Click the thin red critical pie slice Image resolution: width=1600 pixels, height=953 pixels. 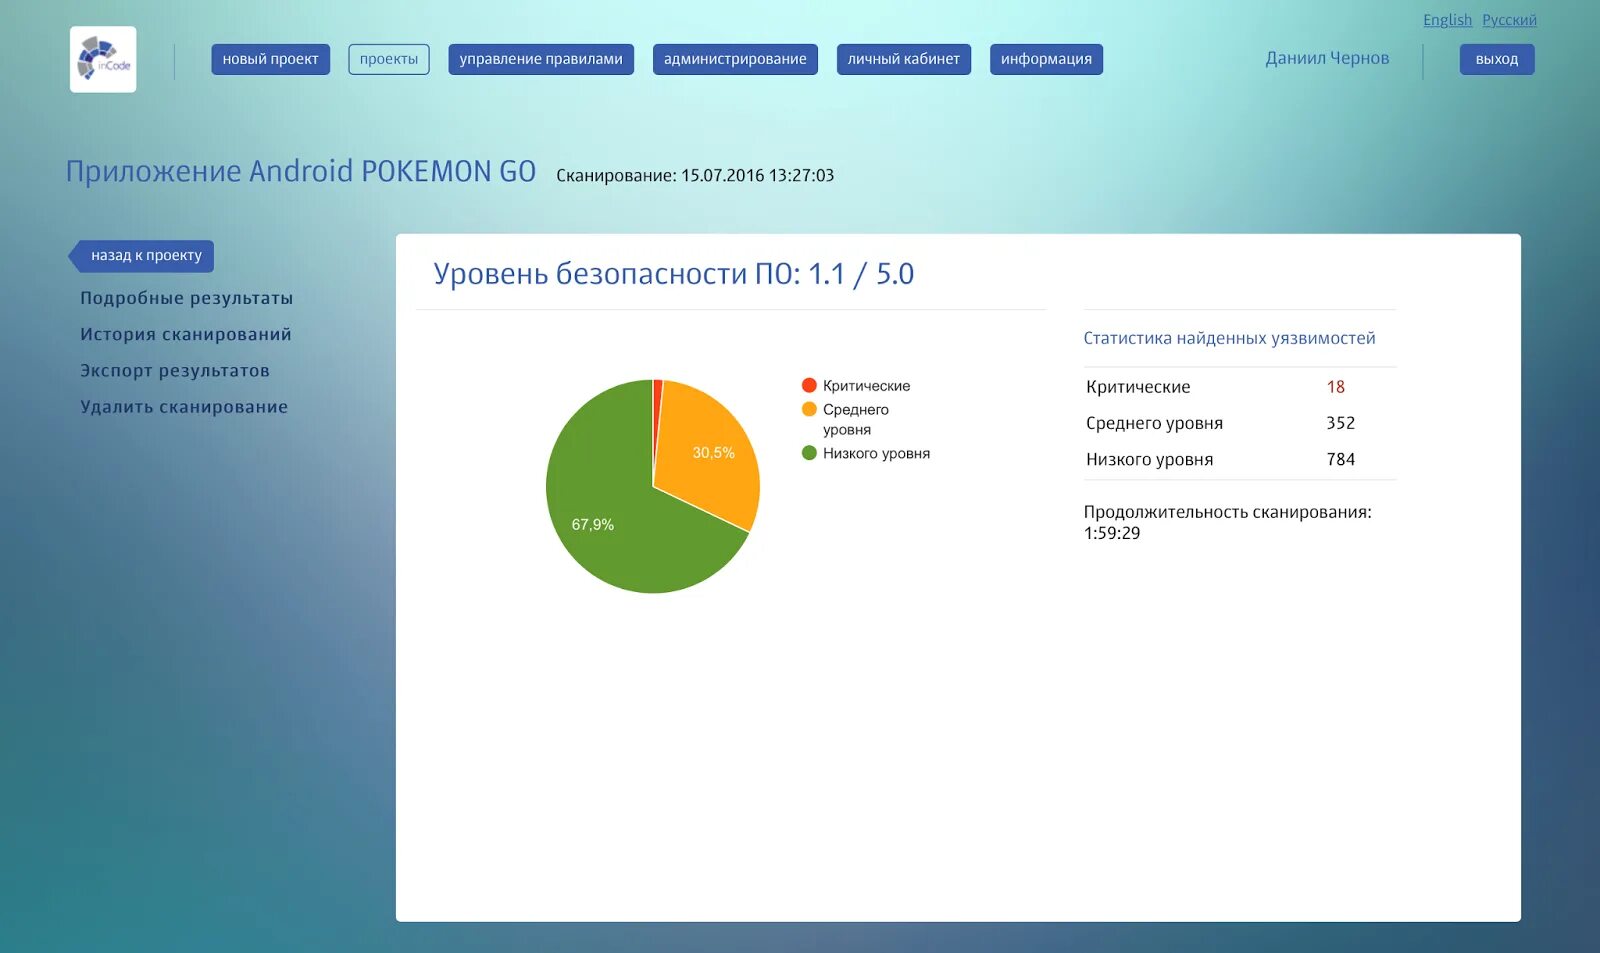point(657,410)
